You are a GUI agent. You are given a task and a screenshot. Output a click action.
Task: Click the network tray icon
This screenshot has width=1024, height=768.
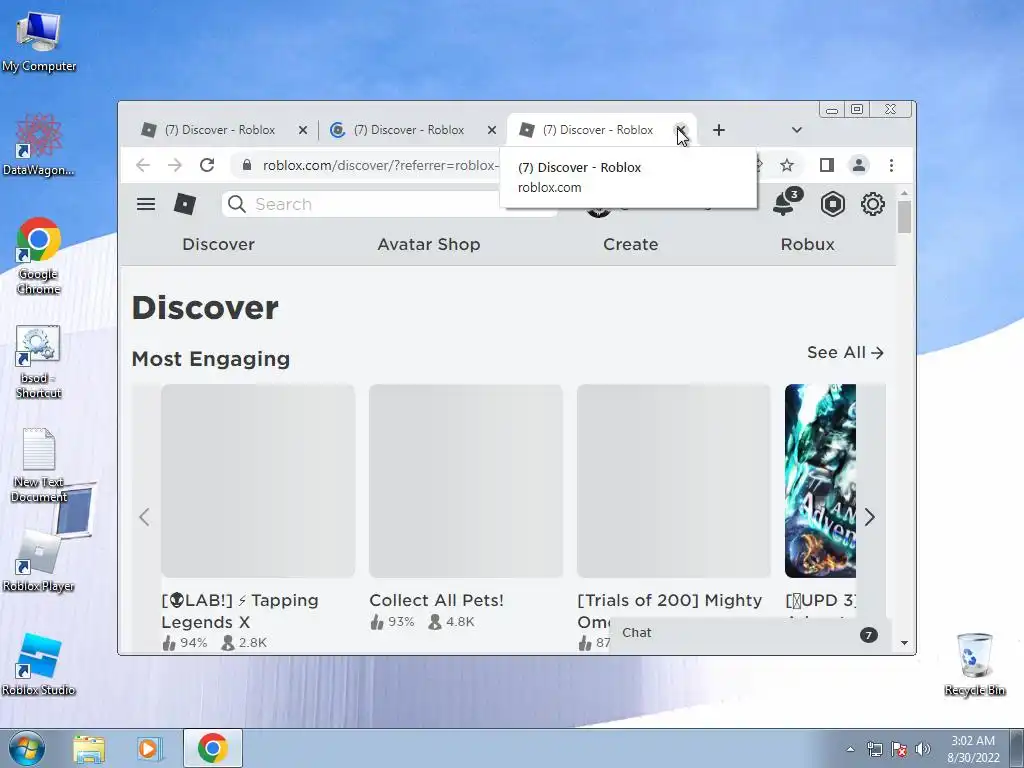pyautogui.click(x=874, y=749)
